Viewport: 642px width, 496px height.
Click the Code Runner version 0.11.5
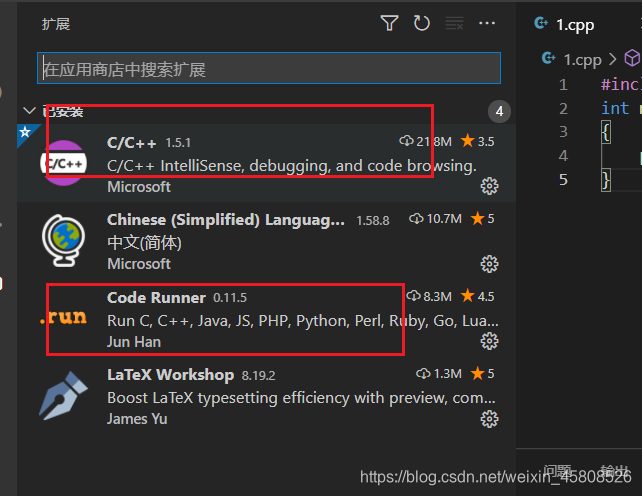pyautogui.click(x=230, y=298)
